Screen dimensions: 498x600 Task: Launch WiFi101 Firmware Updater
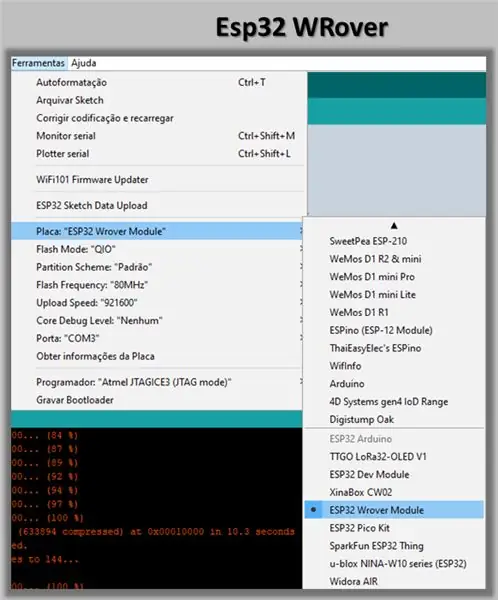(157, 179)
